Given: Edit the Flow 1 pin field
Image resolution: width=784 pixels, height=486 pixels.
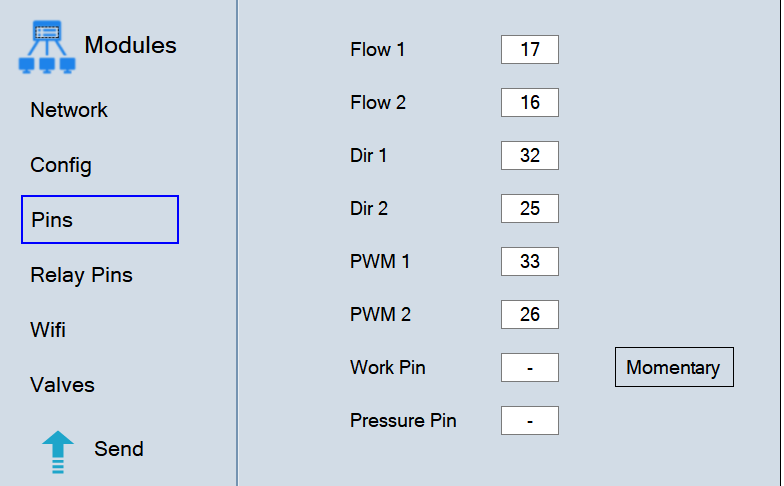Looking at the screenshot, I should [x=530, y=50].
